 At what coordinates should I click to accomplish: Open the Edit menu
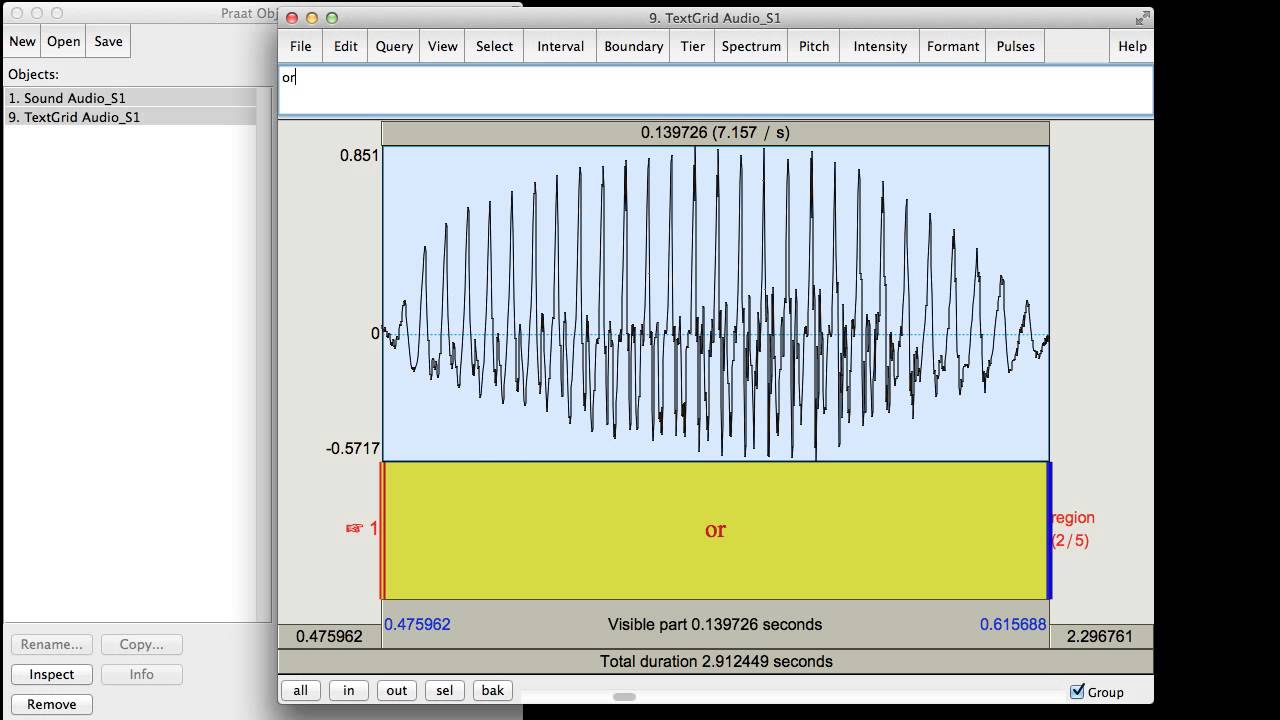click(x=345, y=46)
